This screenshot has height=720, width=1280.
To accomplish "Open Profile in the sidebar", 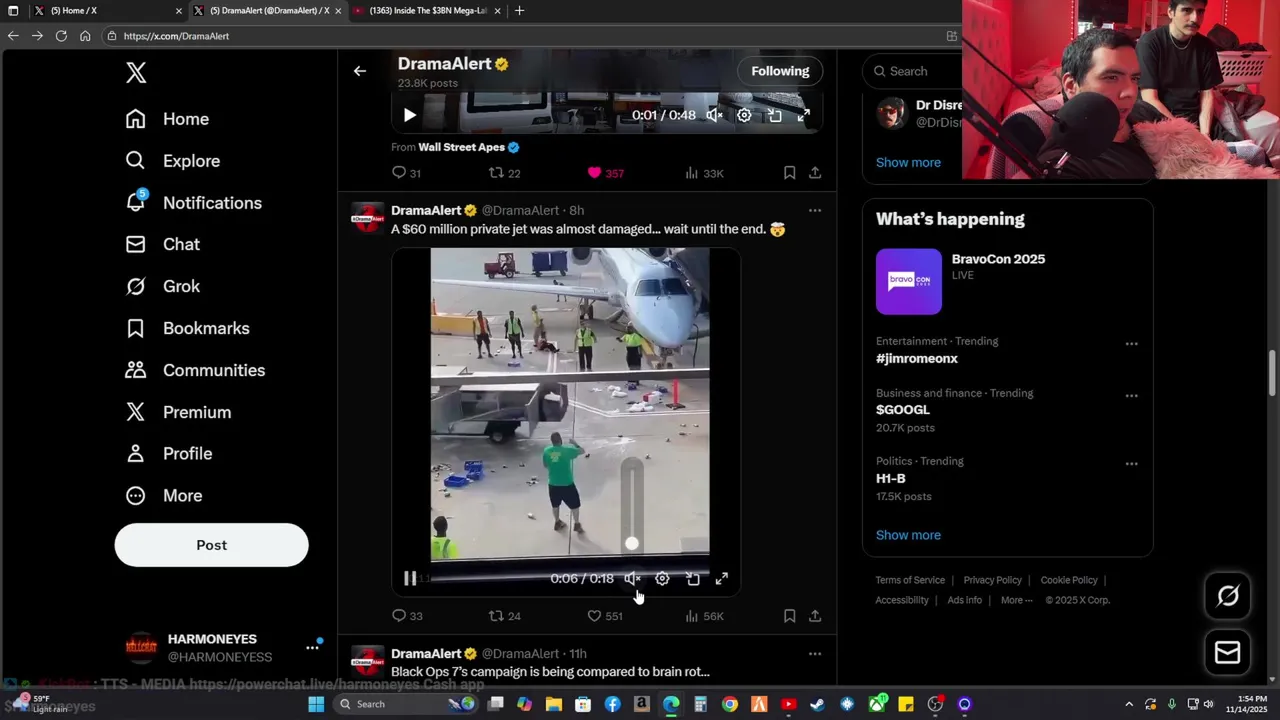I will pyautogui.click(x=168, y=453).
